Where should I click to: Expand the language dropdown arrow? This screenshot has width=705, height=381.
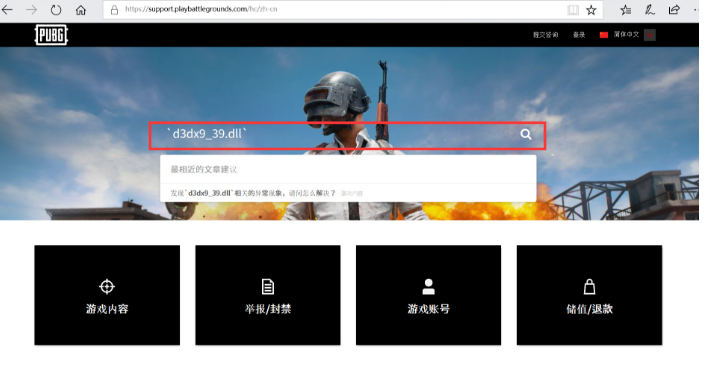650,35
